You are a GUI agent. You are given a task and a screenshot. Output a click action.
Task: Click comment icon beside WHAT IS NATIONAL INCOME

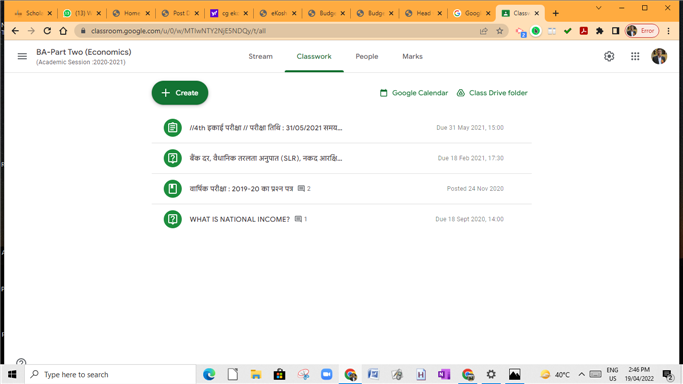298,219
